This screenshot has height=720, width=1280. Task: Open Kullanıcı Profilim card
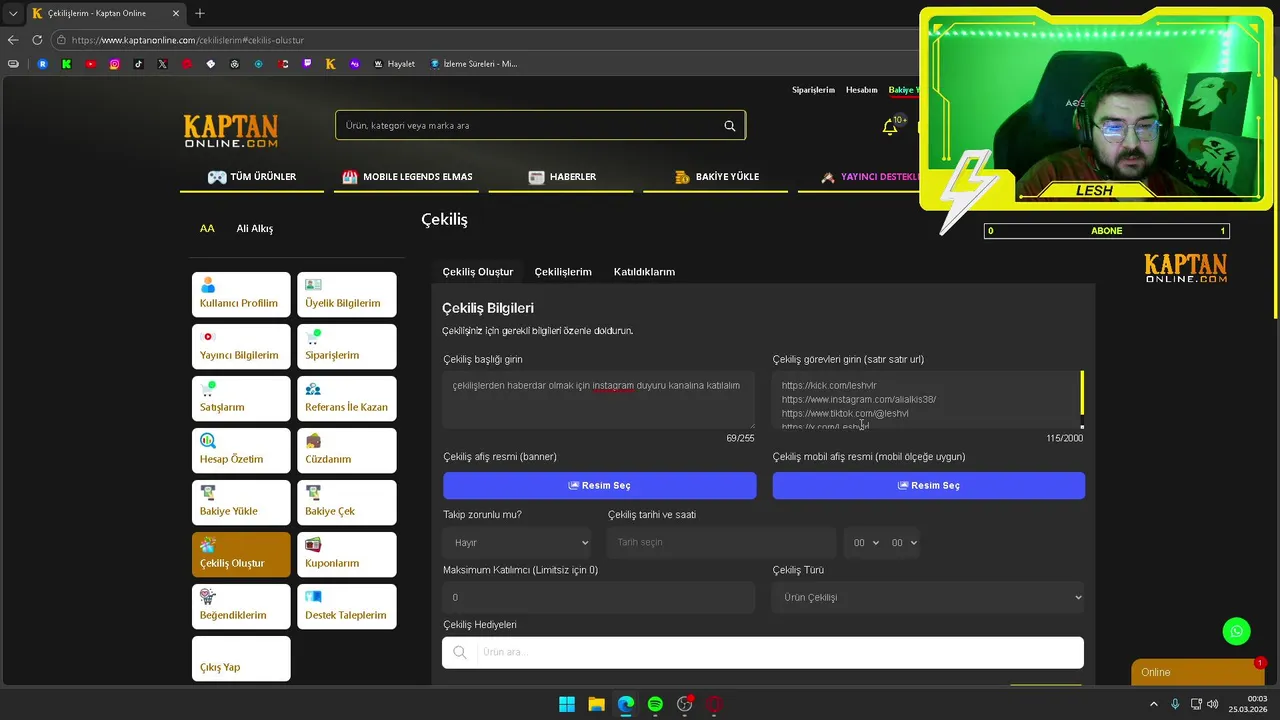[241, 294]
